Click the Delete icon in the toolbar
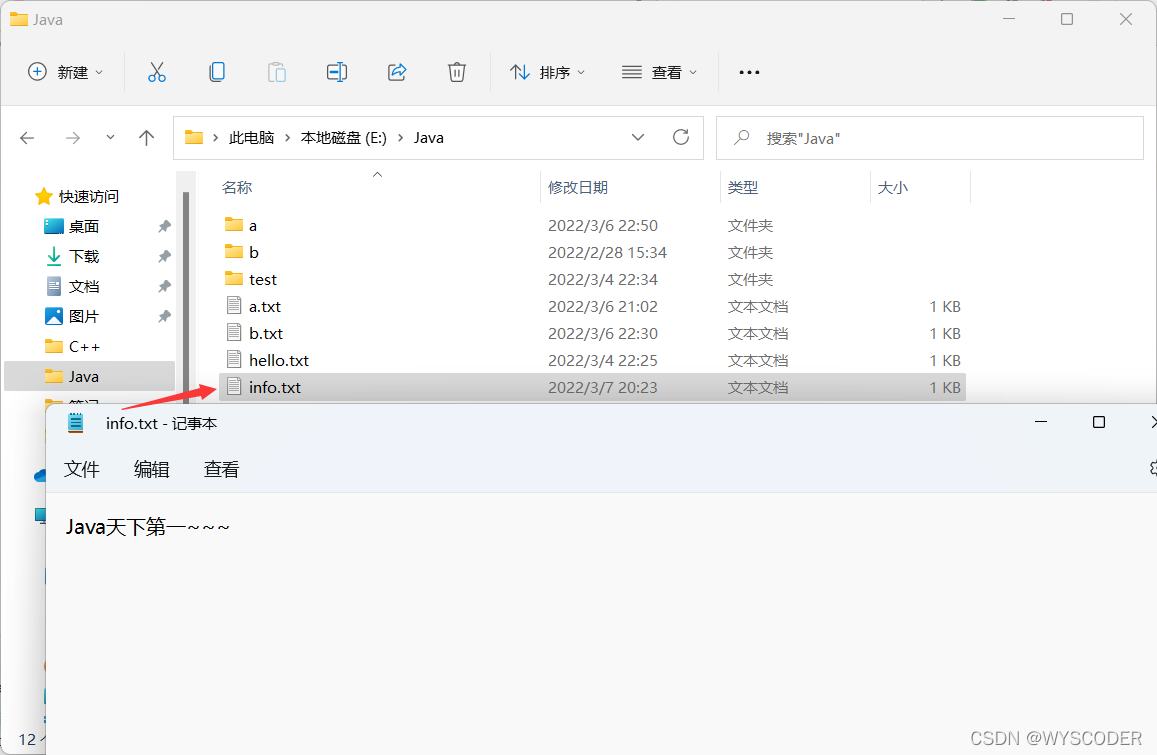 click(456, 71)
